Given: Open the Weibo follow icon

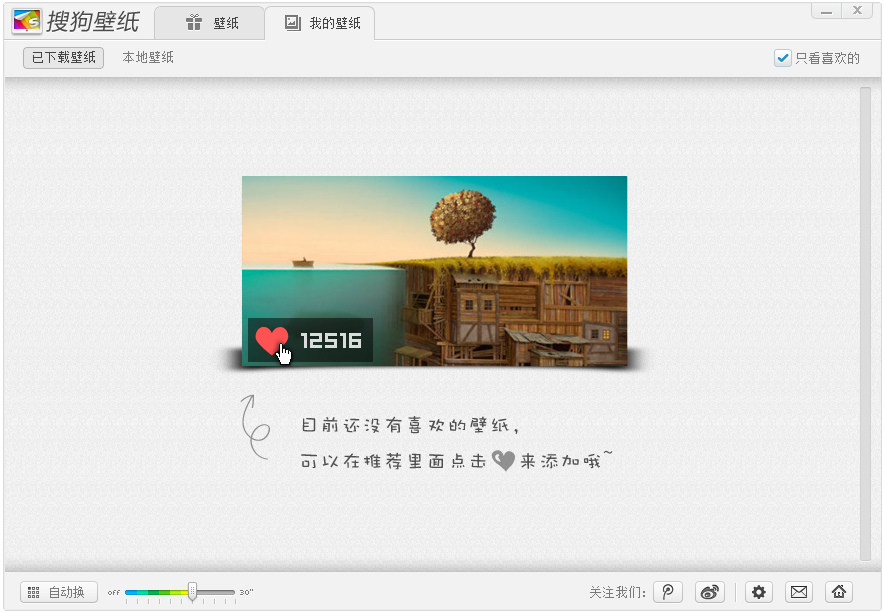Looking at the screenshot, I should [x=710, y=592].
